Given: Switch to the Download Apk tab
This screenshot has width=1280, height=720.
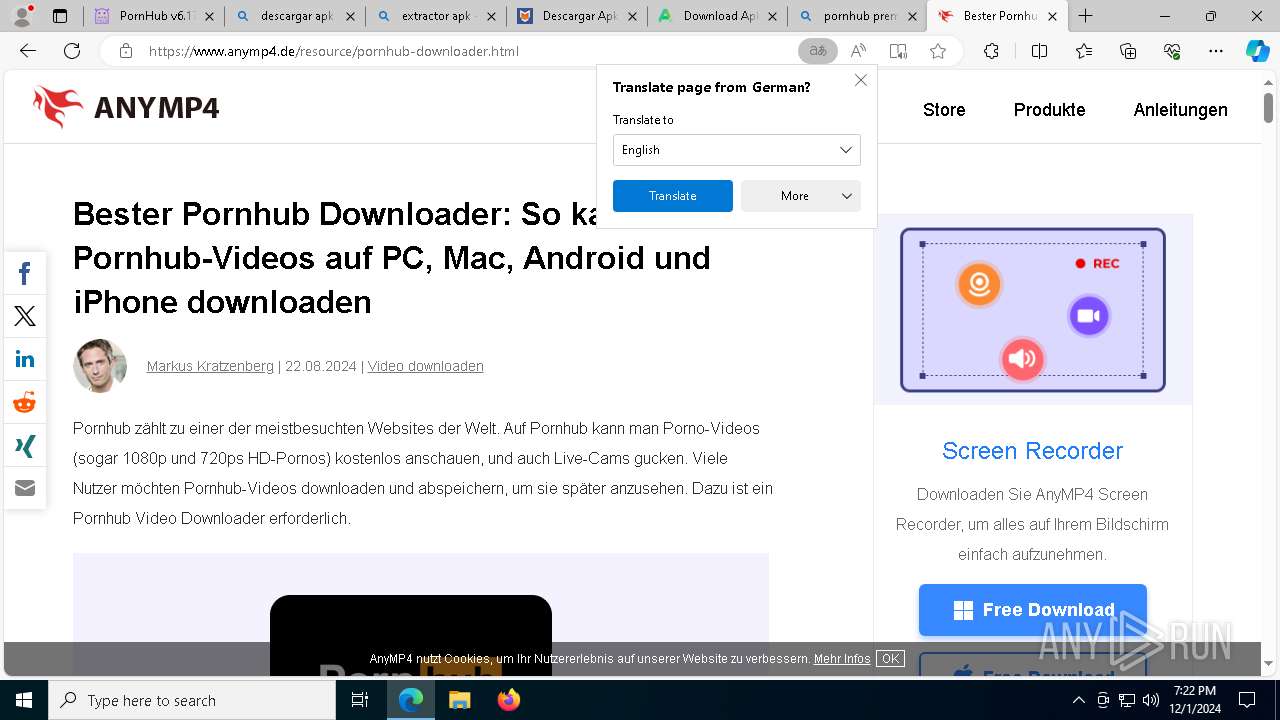Looking at the screenshot, I should click(x=716, y=16).
